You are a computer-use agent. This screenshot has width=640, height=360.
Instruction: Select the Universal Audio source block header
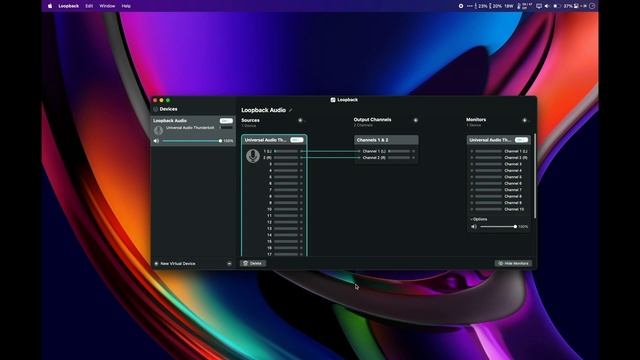click(274, 140)
